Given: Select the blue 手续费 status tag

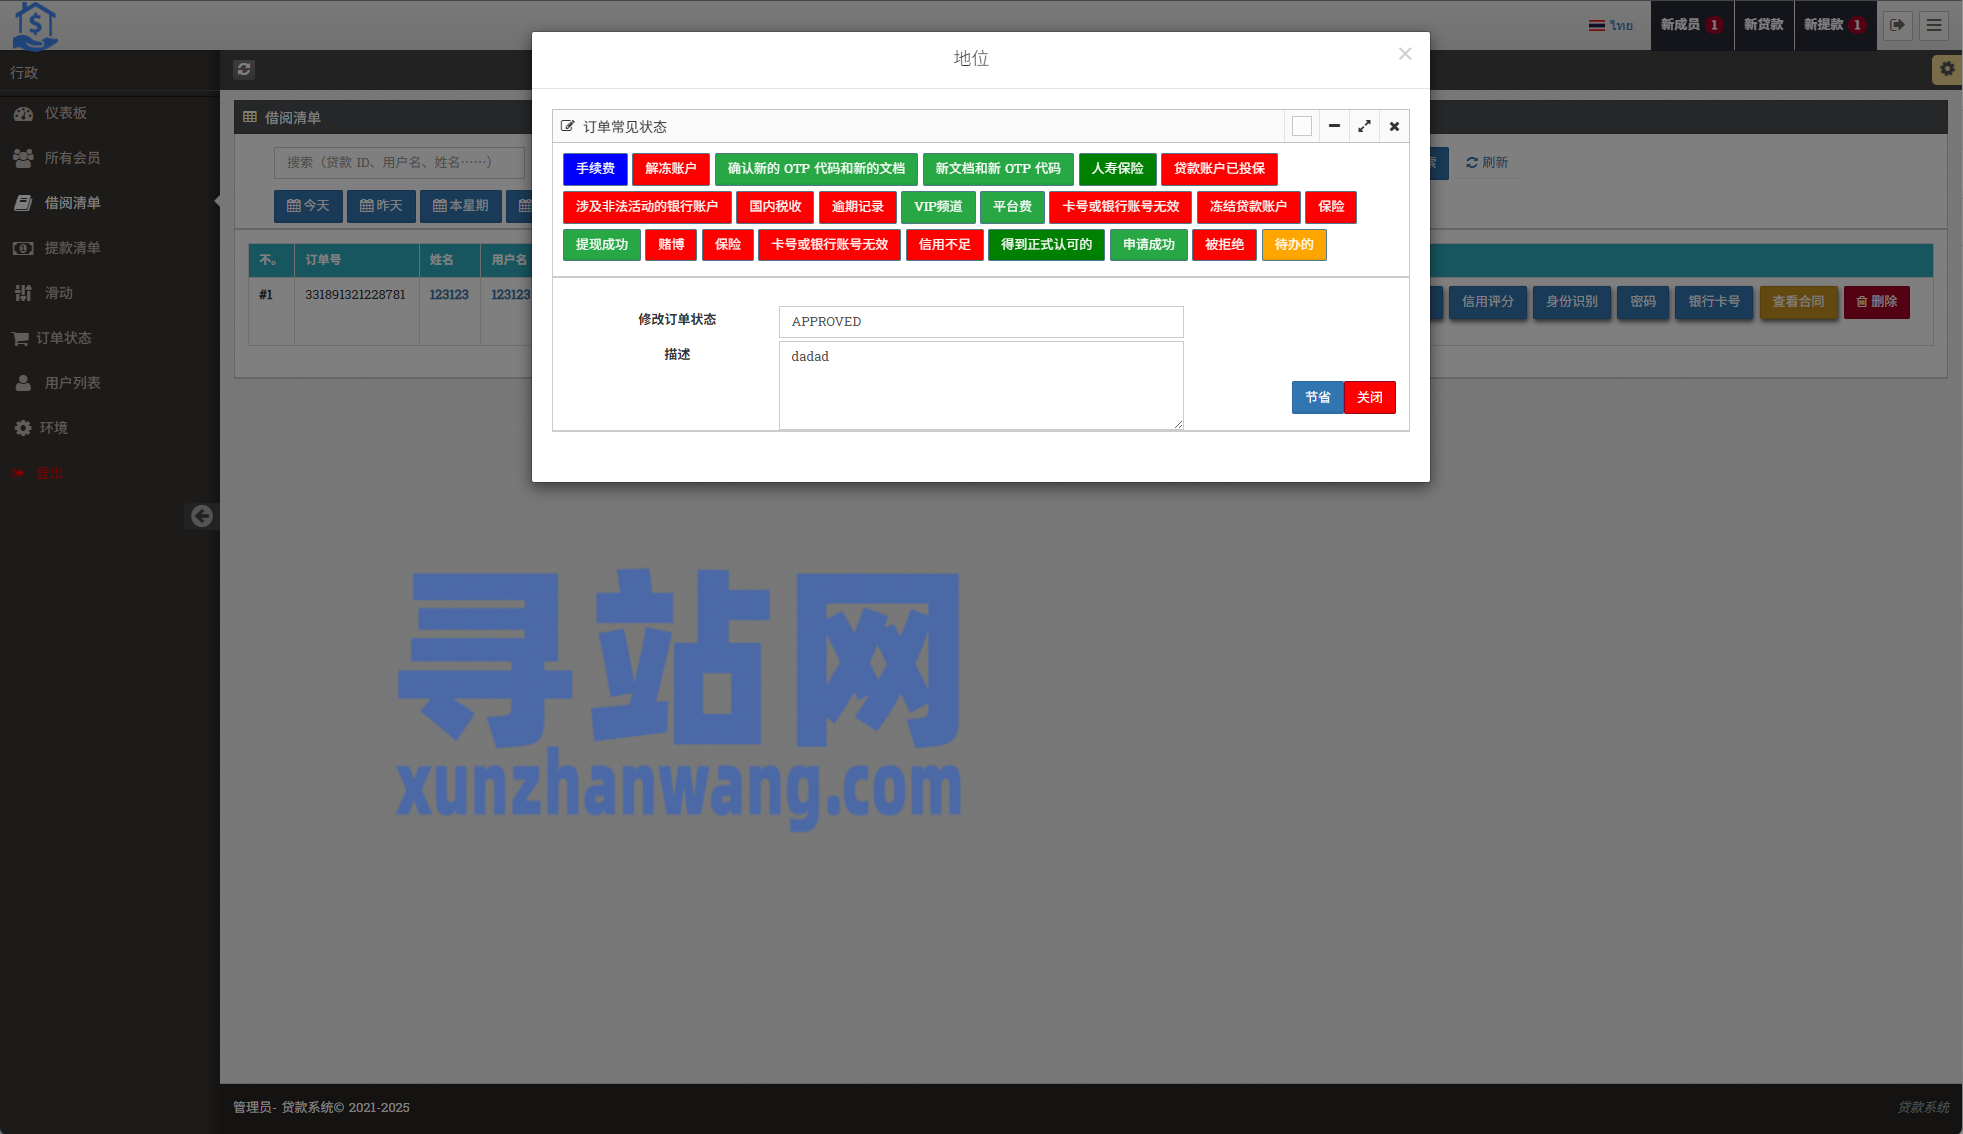Looking at the screenshot, I should point(595,169).
